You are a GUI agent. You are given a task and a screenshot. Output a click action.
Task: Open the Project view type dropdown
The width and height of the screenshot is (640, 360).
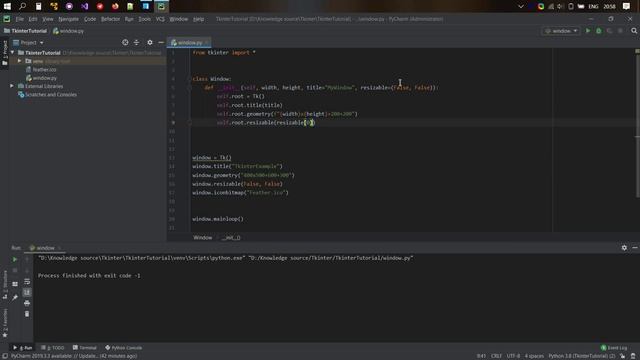pyautogui.click(x=28, y=42)
